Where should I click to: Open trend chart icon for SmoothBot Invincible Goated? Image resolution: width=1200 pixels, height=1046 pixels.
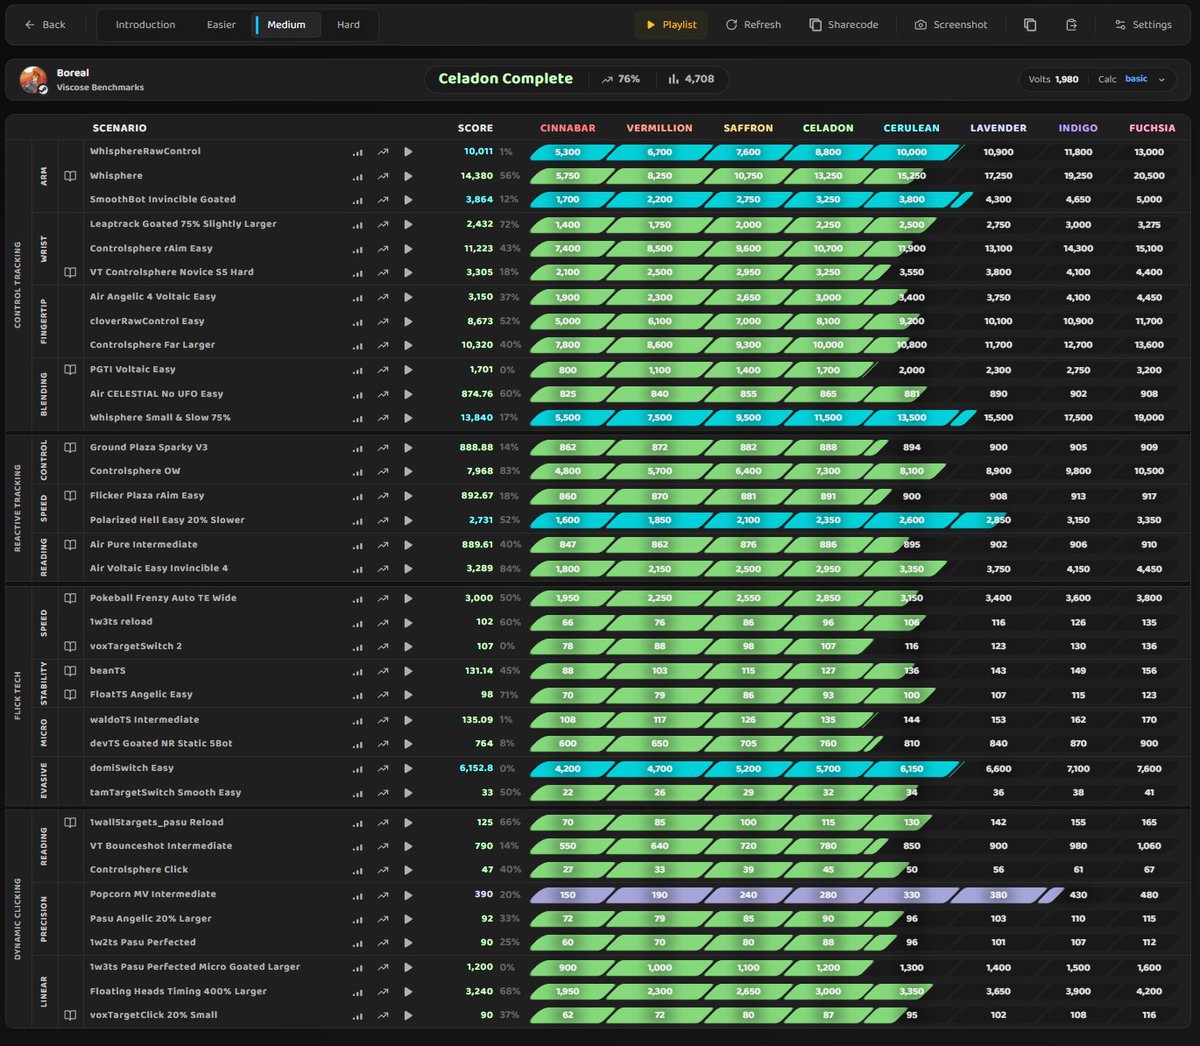click(x=383, y=200)
